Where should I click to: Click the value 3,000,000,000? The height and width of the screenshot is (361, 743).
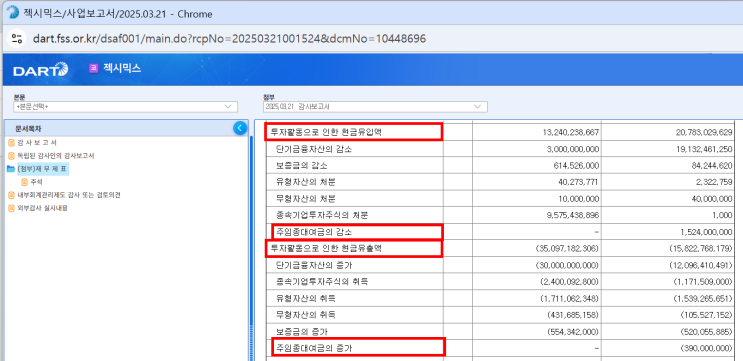[573, 149]
